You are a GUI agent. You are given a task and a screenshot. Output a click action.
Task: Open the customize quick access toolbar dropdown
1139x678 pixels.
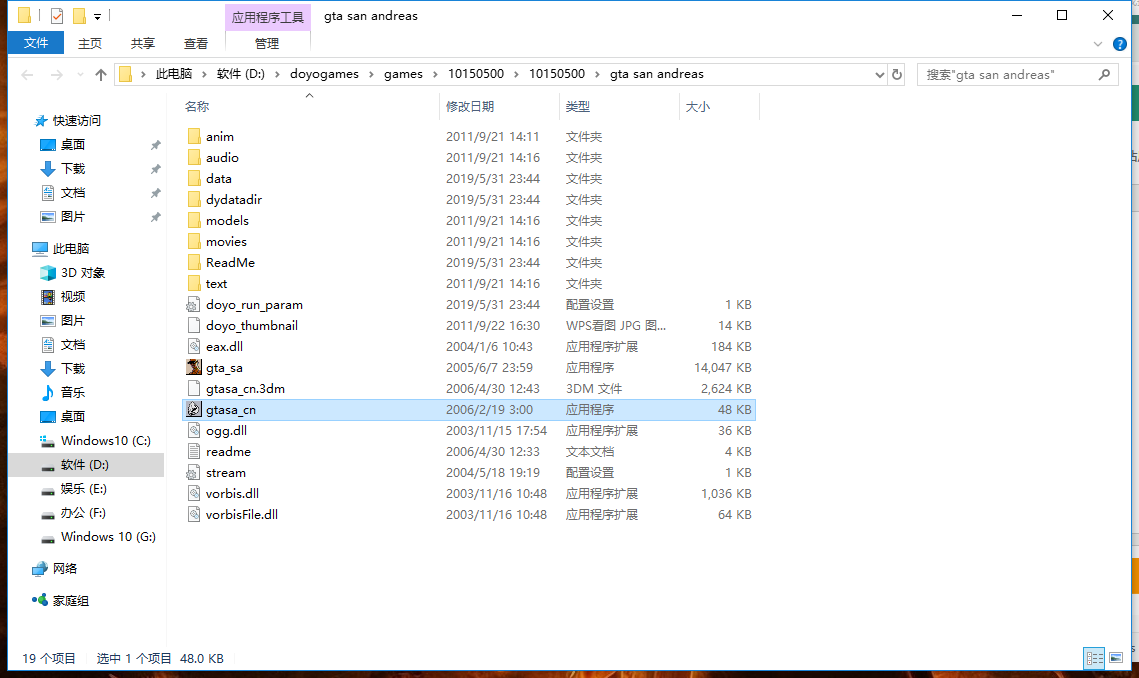click(x=97, y=16)
